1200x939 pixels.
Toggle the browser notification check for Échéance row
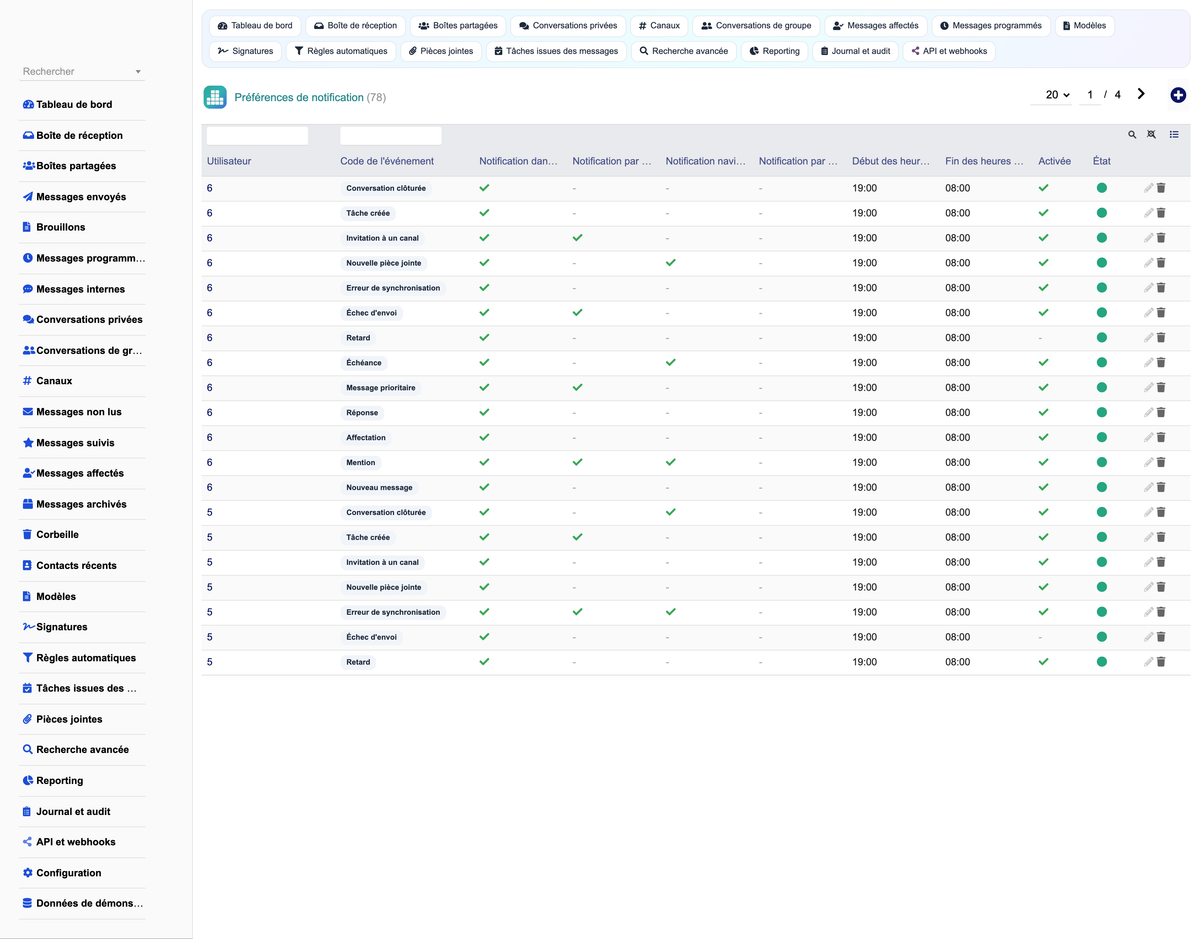671,363
